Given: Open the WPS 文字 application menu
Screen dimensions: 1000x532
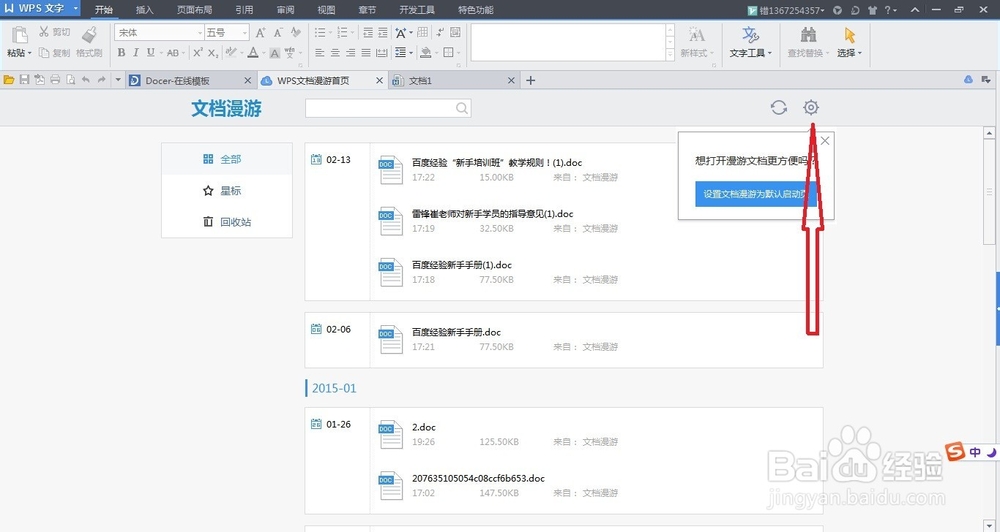Looking at the screenshot, I should click(x=40, y=9).
